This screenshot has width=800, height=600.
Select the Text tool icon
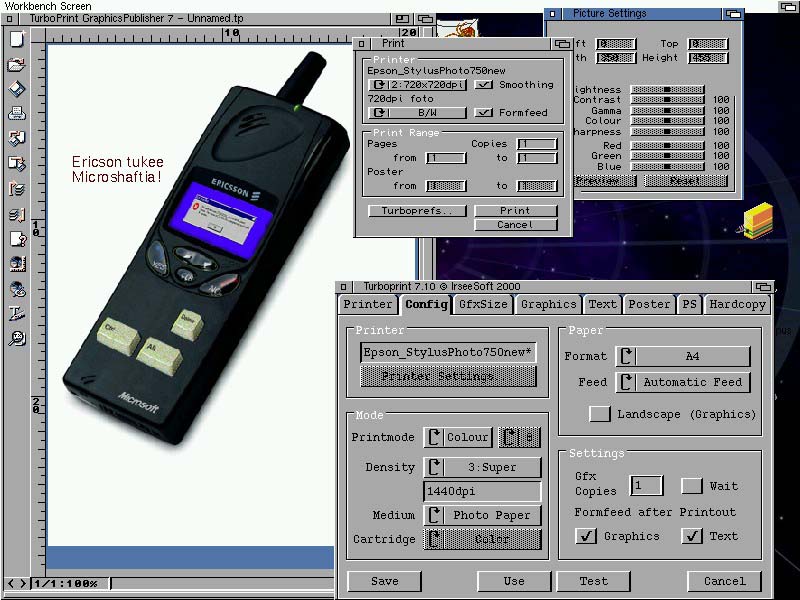(17, 313)
